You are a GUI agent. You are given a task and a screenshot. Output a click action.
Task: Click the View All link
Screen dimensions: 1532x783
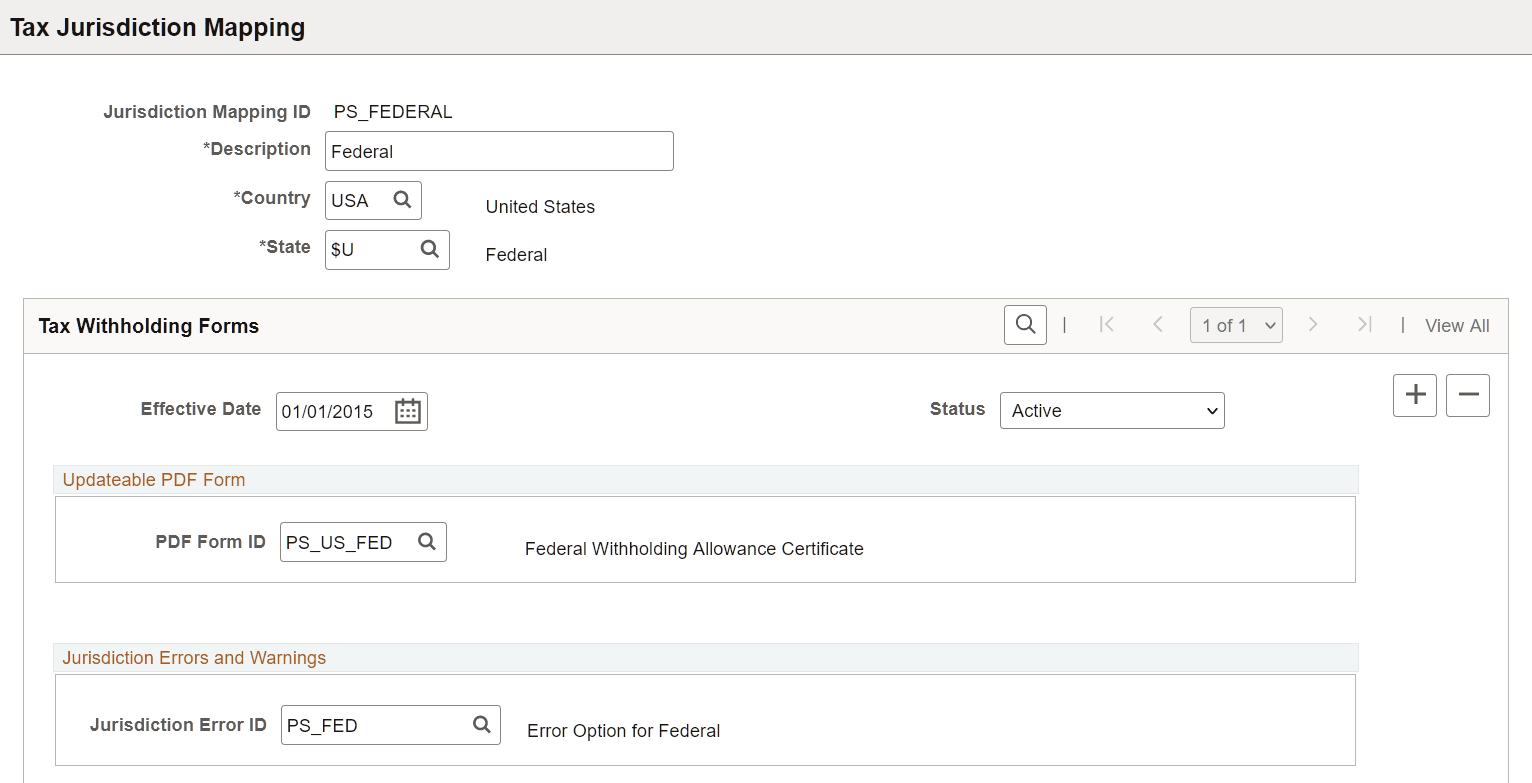(1457, 326)
